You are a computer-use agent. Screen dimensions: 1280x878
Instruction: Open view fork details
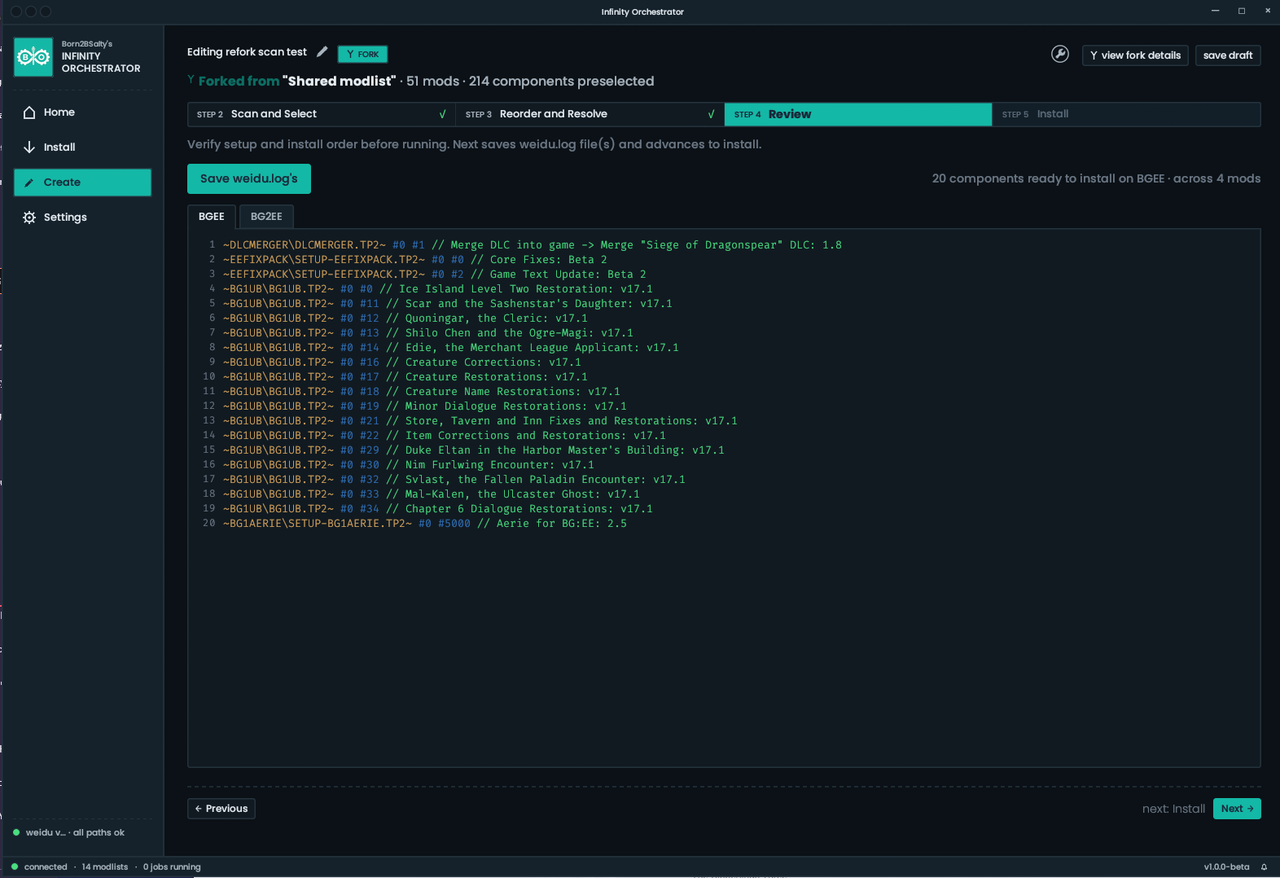tap(1135, 55)
